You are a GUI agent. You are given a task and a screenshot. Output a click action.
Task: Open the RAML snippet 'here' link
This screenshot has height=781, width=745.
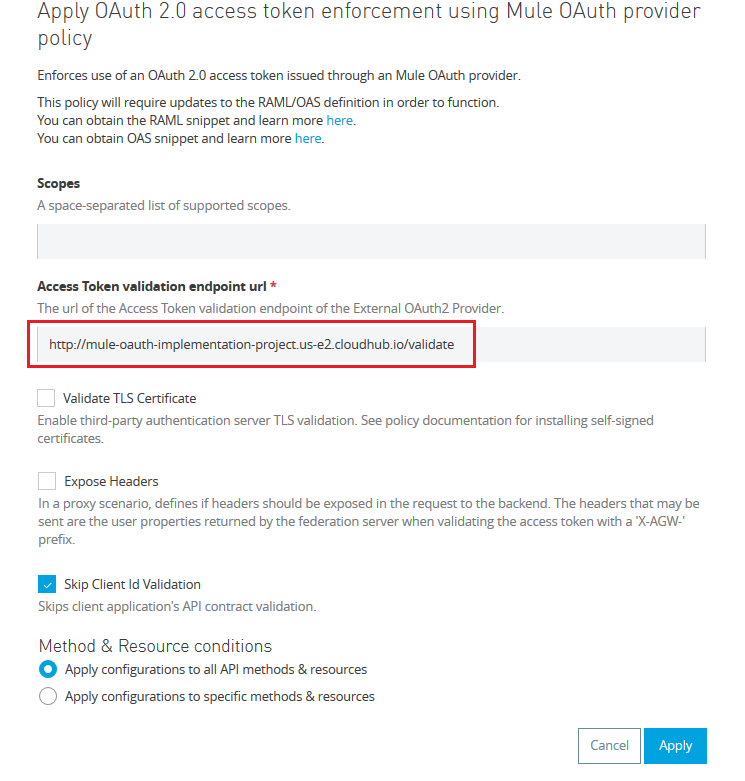tap(339, 121)
